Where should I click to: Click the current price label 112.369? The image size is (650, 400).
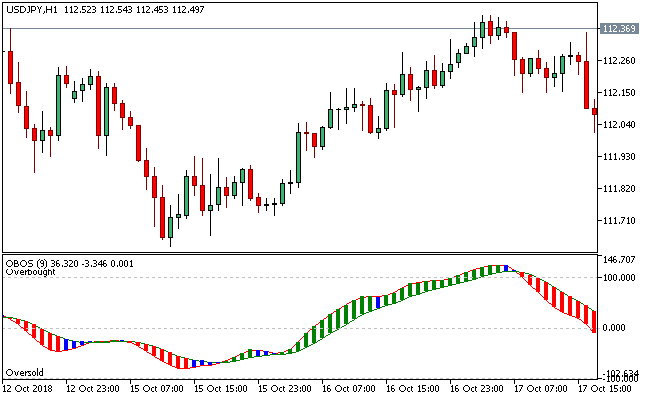pos(620,28)
